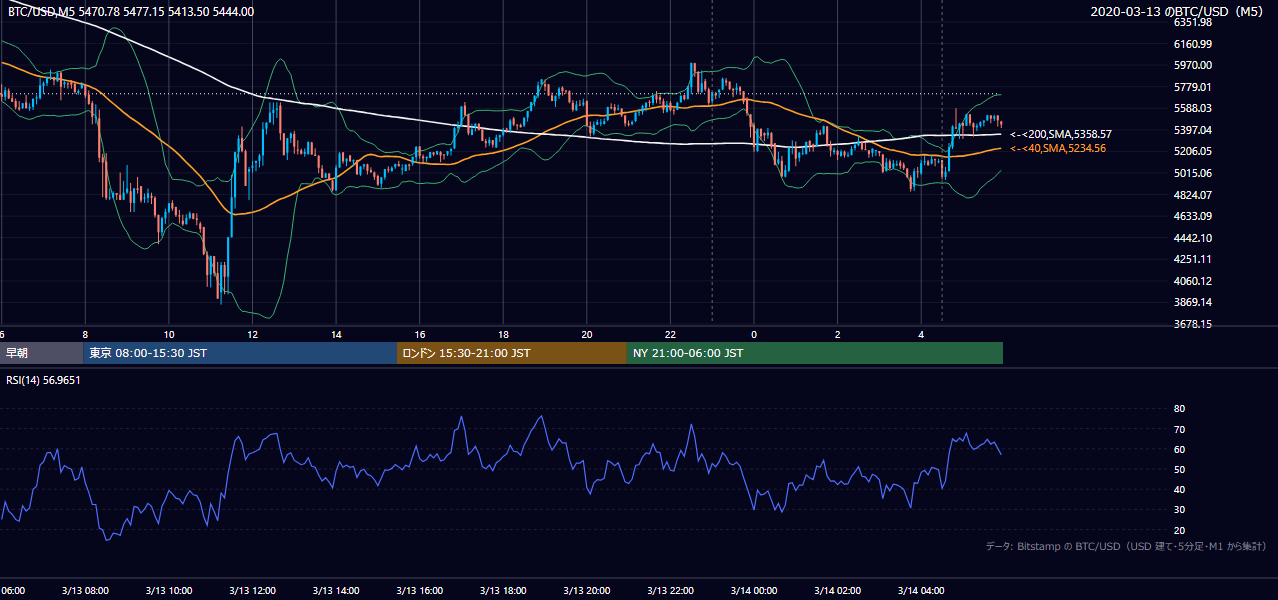
Task: Click the 3/13 12:00 time axis label
Action: pyautogui.click(x=252, y=591)
